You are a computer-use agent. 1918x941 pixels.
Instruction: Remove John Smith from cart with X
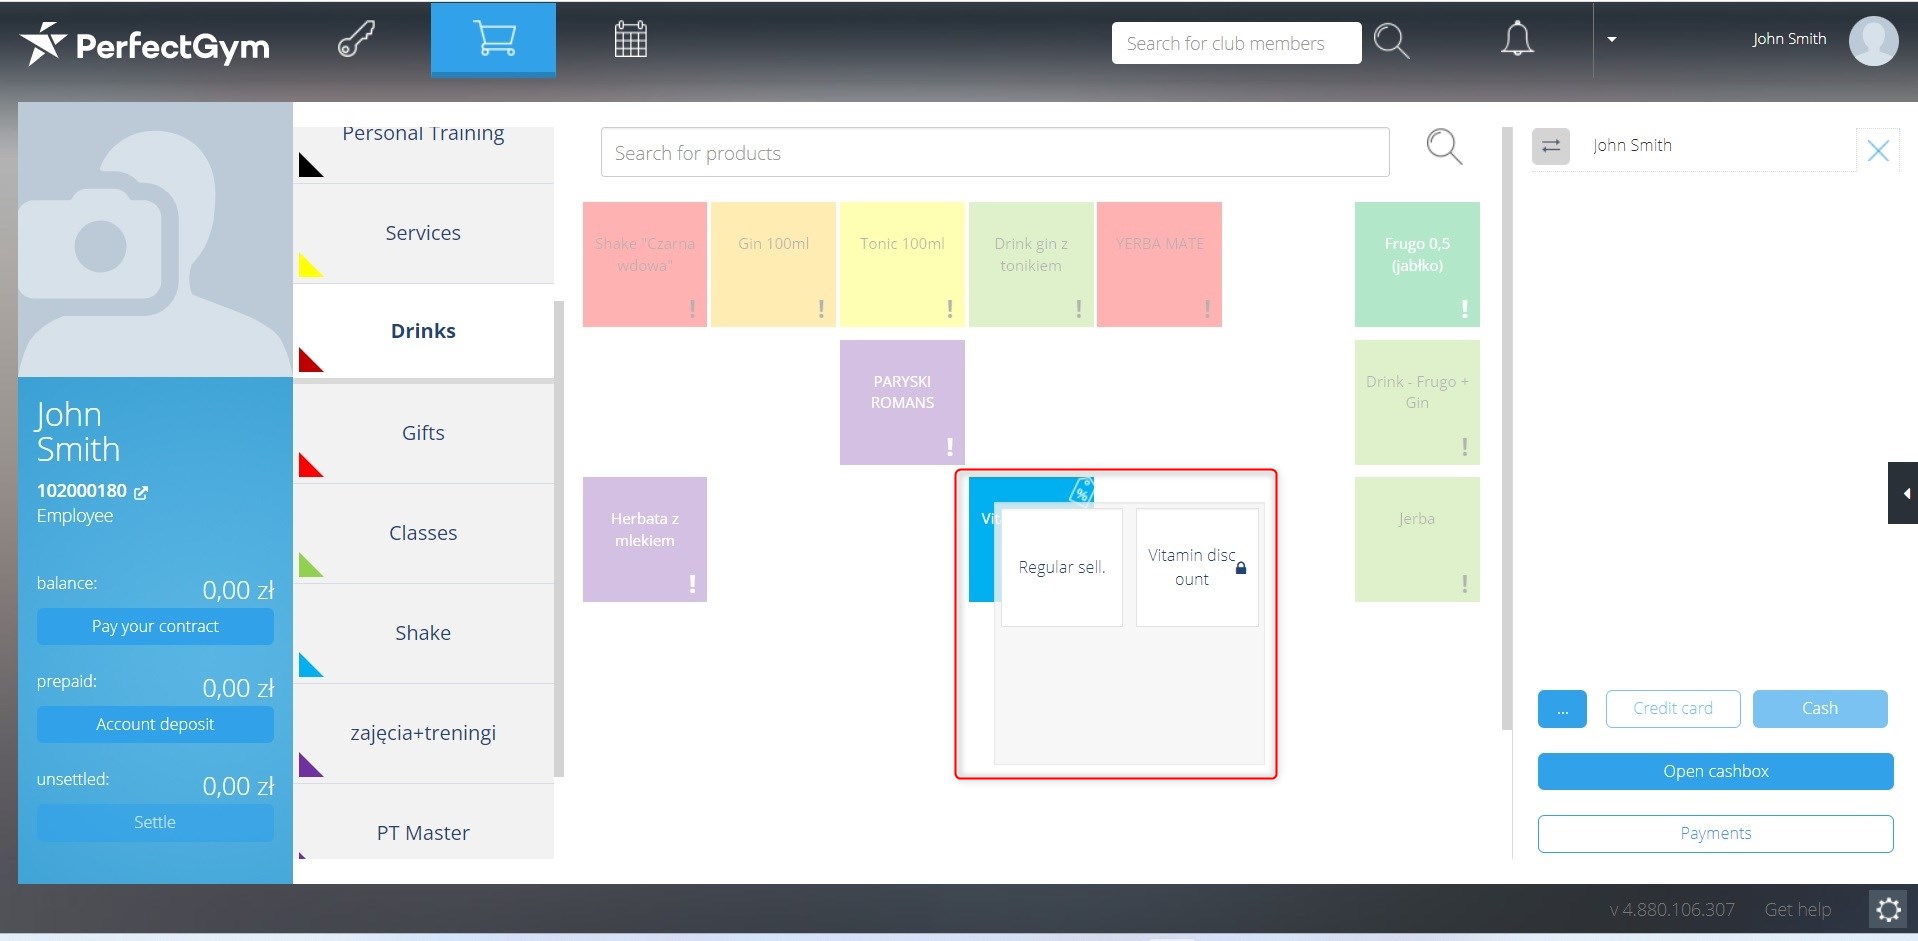(1877, 151)
